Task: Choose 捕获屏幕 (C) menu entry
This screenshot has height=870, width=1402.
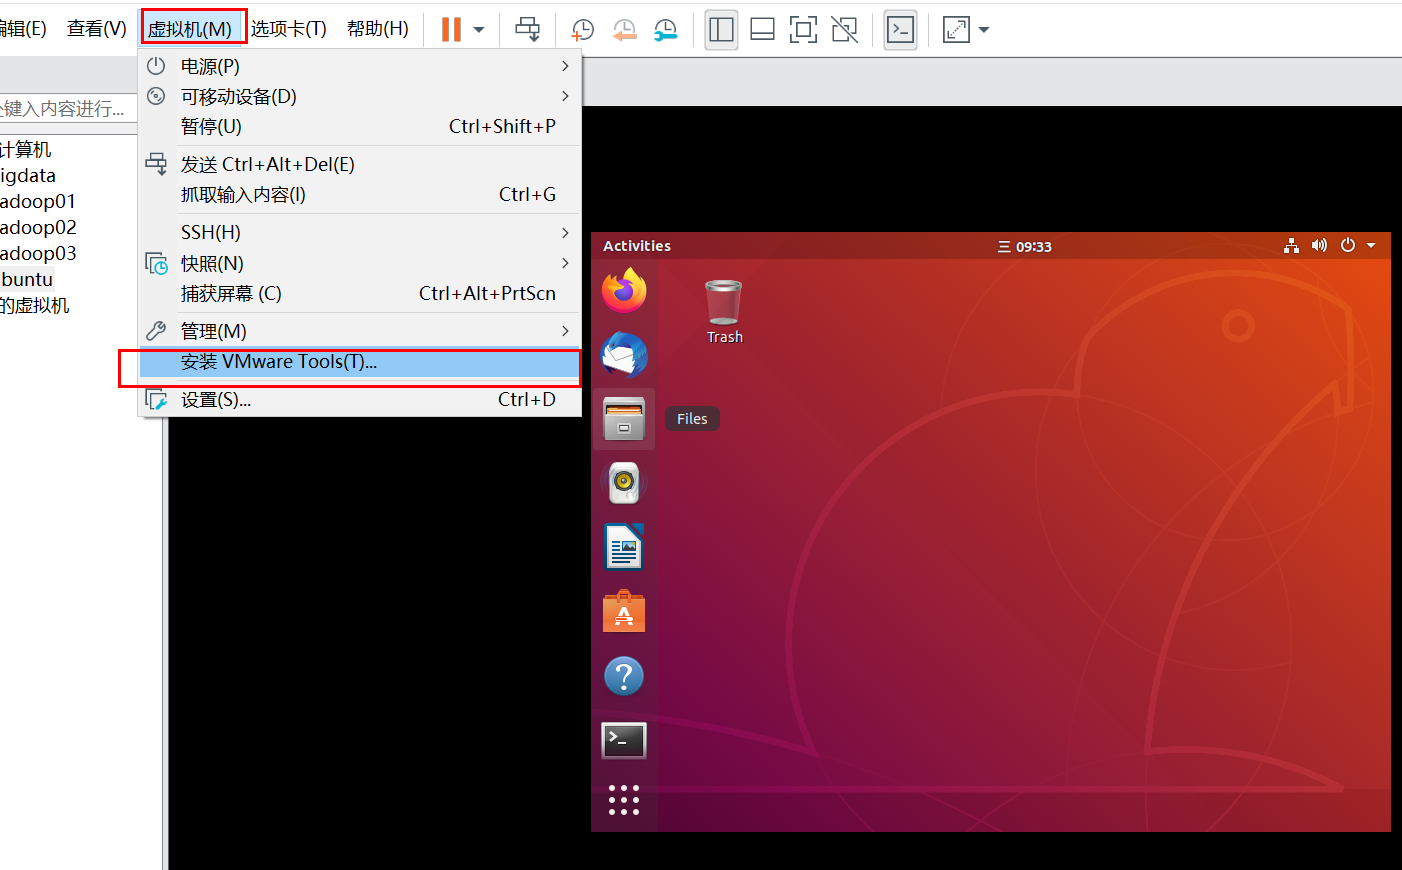Action: pos(360,294)
